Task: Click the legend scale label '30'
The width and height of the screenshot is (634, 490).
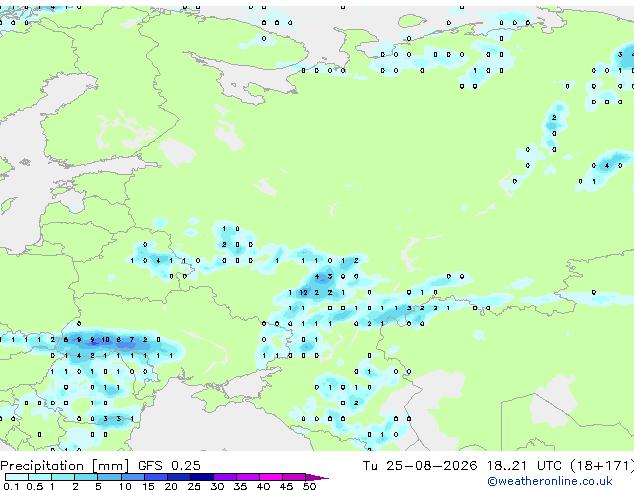Action: (x=217, y=486)
